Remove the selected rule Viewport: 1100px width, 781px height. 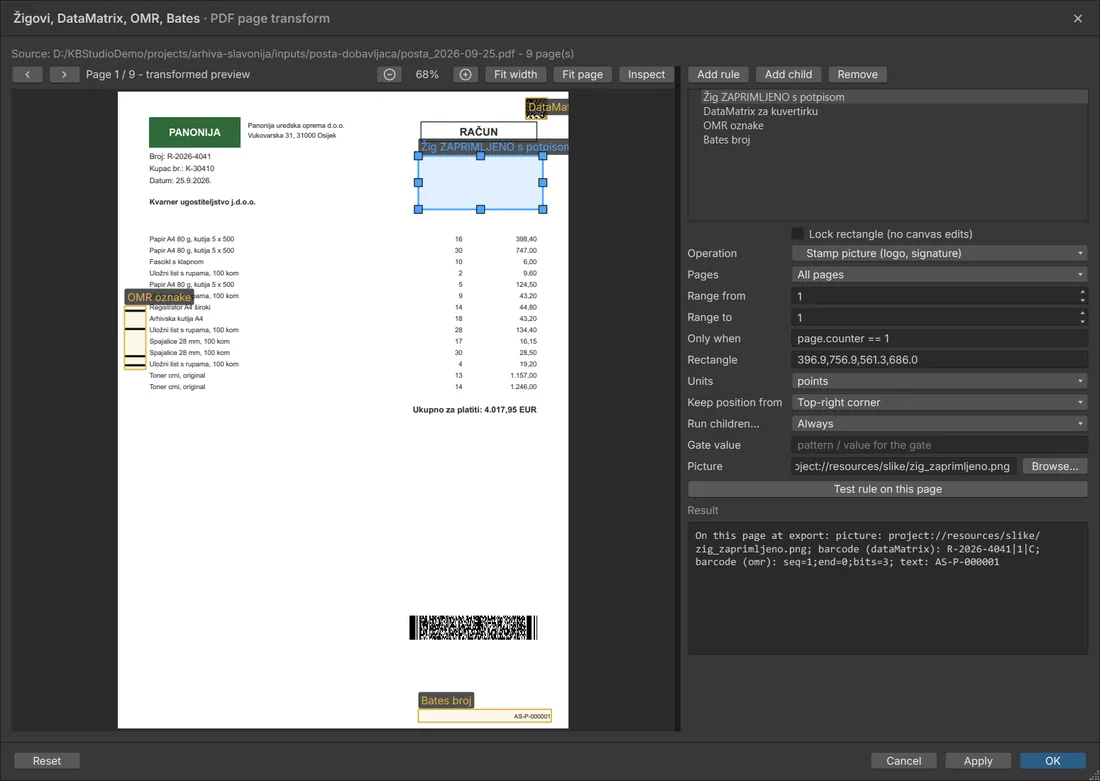(857, 74)
